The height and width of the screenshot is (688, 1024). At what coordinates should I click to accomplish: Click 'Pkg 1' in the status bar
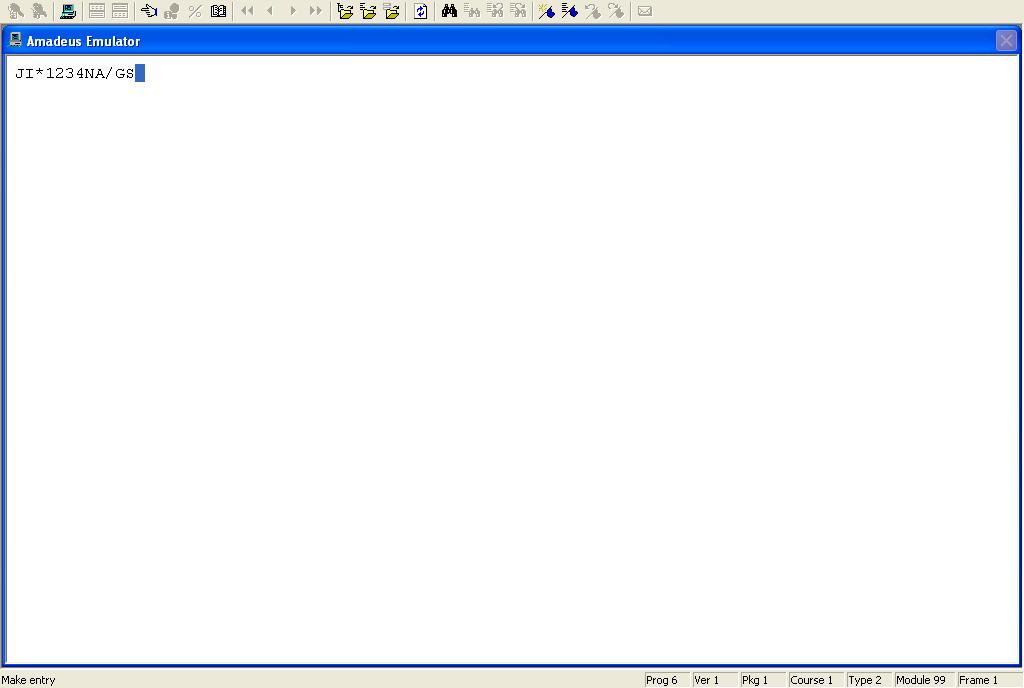(755, 680)
